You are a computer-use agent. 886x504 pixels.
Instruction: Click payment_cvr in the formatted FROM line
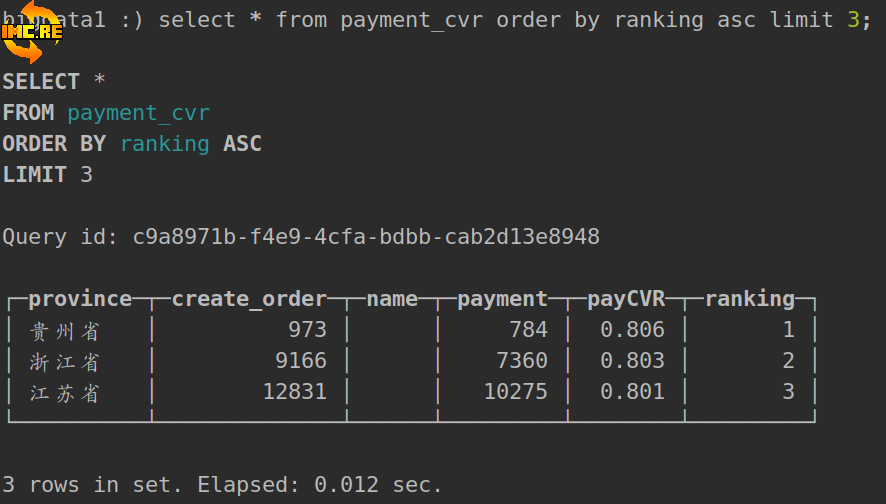click(x=138, y=113)
